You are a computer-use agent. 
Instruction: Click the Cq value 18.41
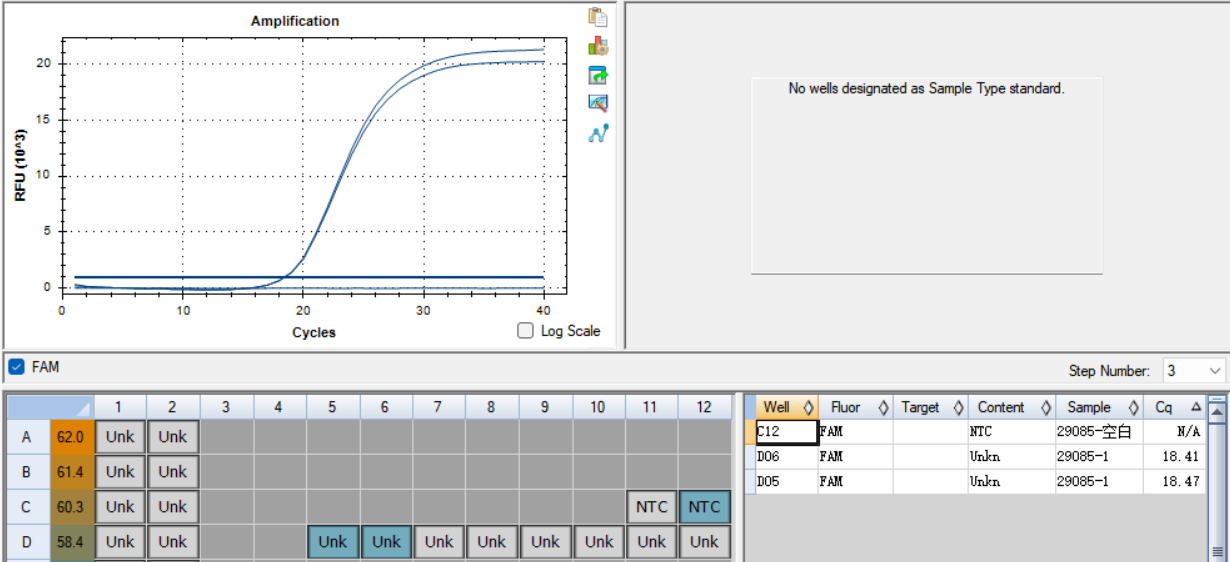(x=1175, y=457)
